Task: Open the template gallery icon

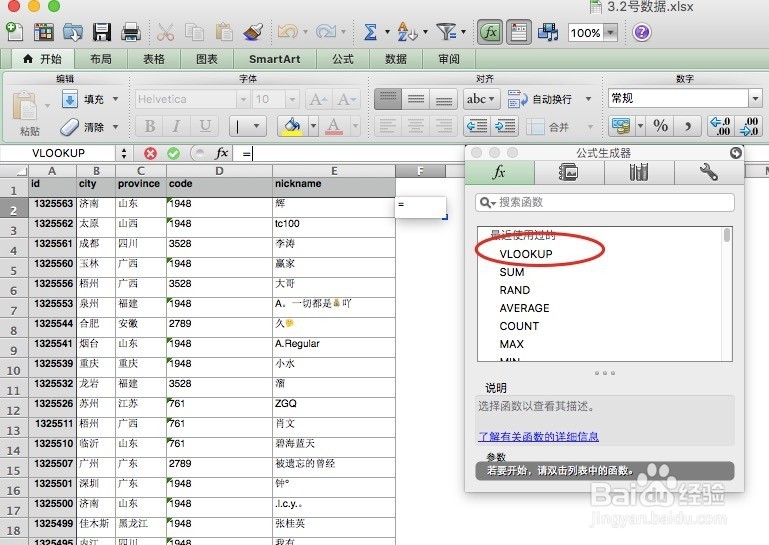Action: 44,32
